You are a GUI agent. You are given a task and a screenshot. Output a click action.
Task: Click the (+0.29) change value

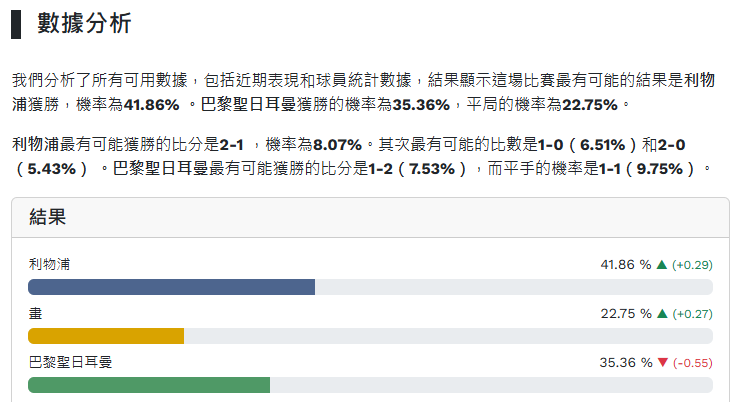pyautogui.click(x=692, y=265)
